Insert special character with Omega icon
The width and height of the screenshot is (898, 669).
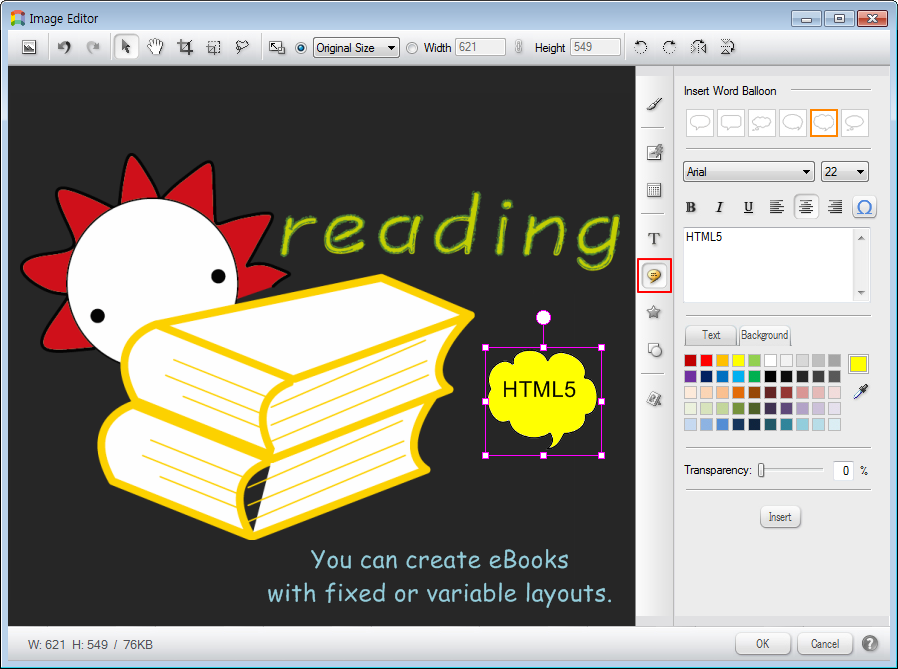click(x=864, y=207)
